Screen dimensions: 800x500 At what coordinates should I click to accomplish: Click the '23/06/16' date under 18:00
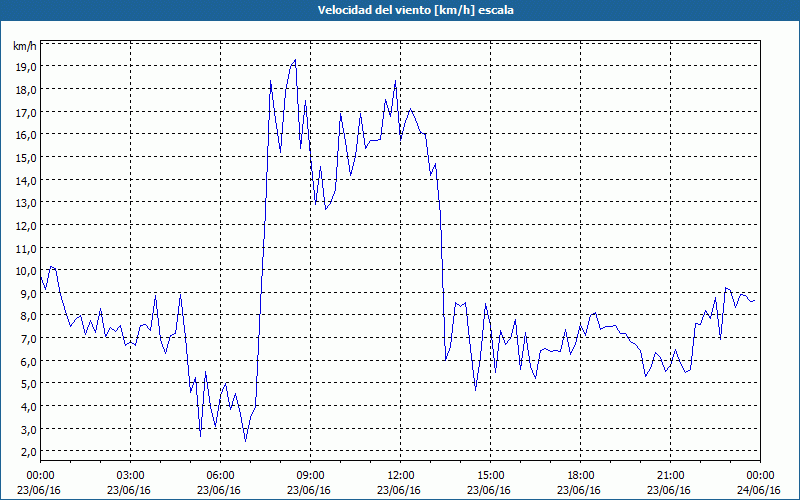click(579, 490)
